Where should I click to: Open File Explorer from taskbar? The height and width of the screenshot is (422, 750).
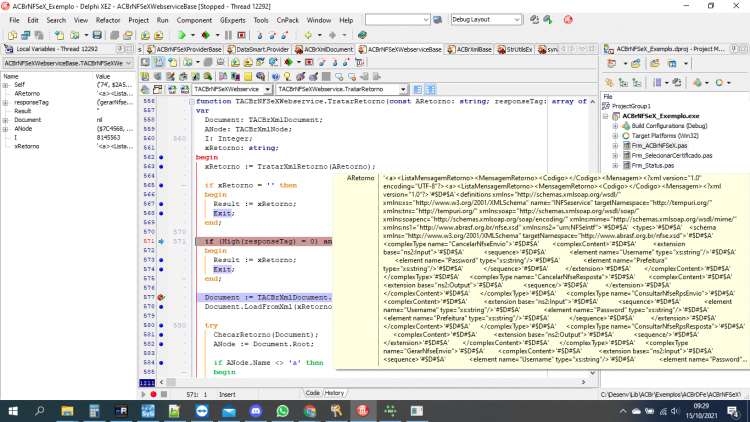pos(67,411)
